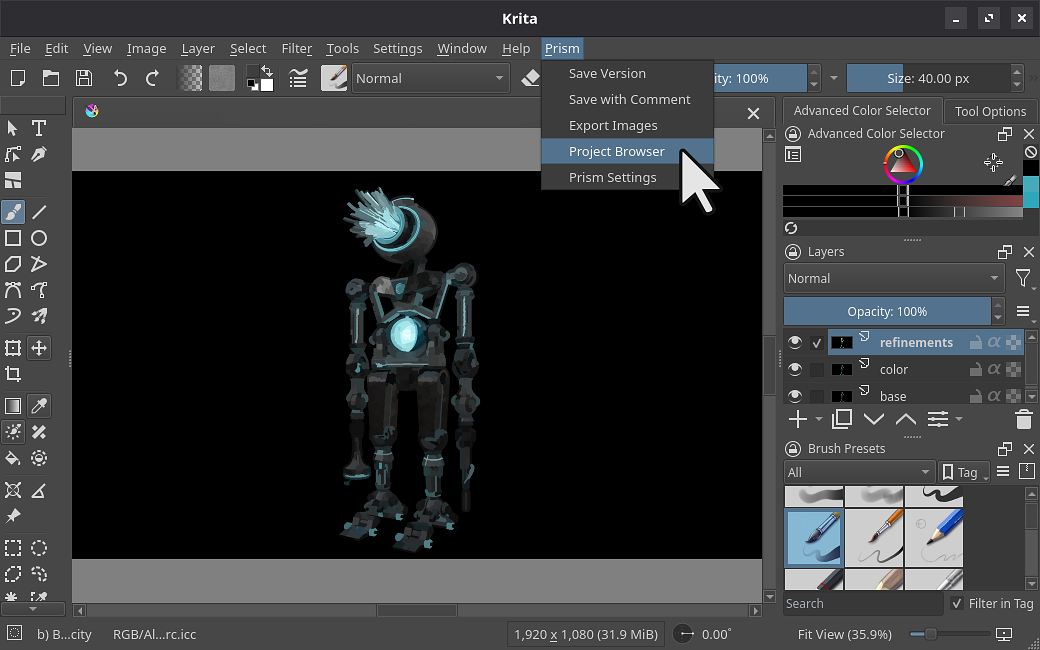Expand more toolbox tools arrow

pyautogui.click(x=32, y=608)
